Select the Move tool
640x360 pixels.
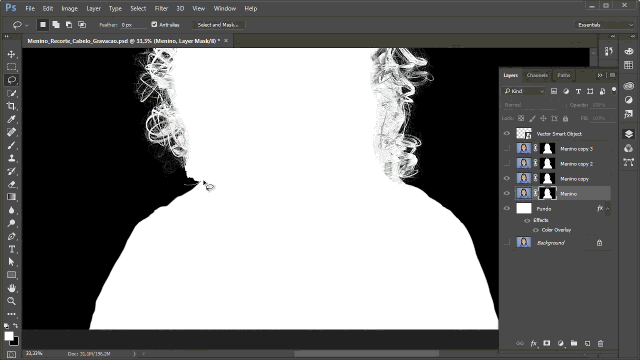click(11, 54)
